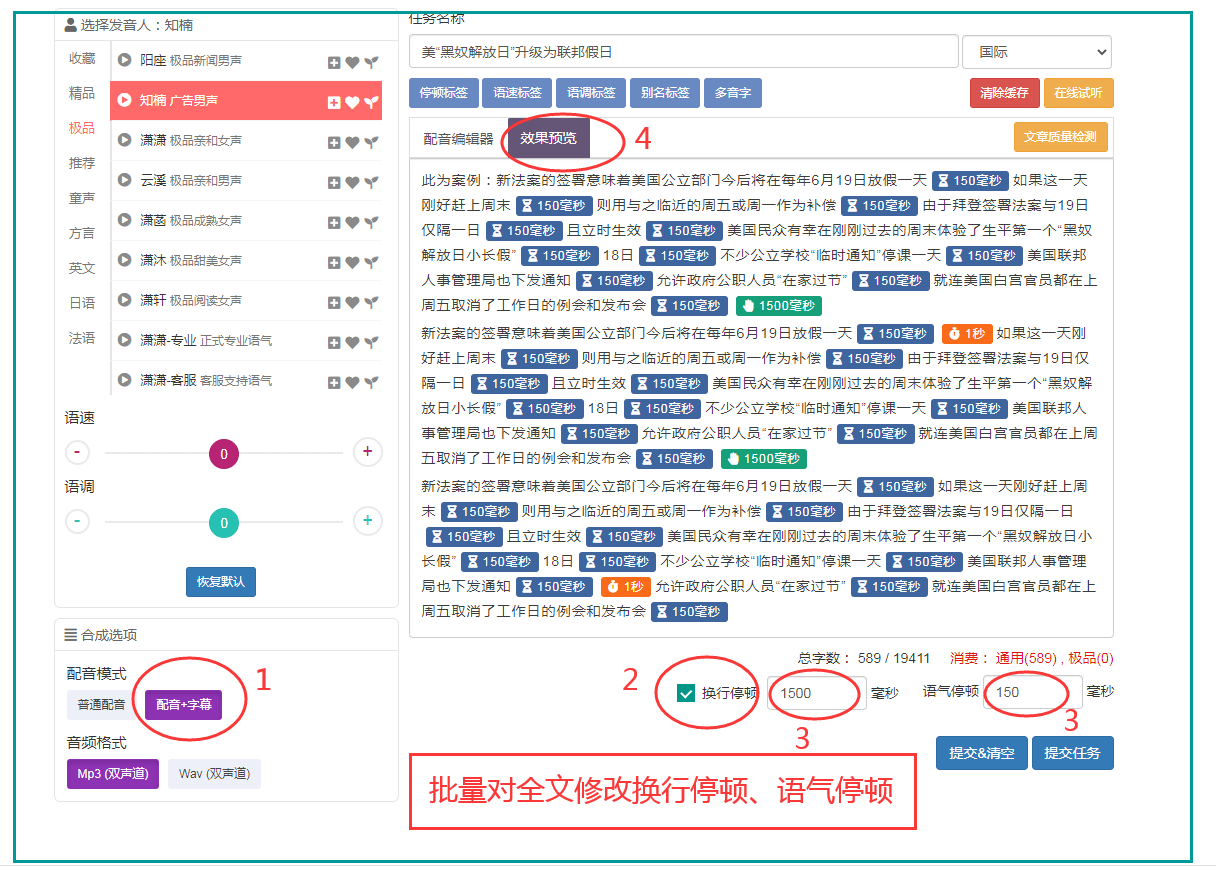Select the 童声 voice category
Image resolution: width=1216 pixels, height=875 pixels.
click(82, 198)
